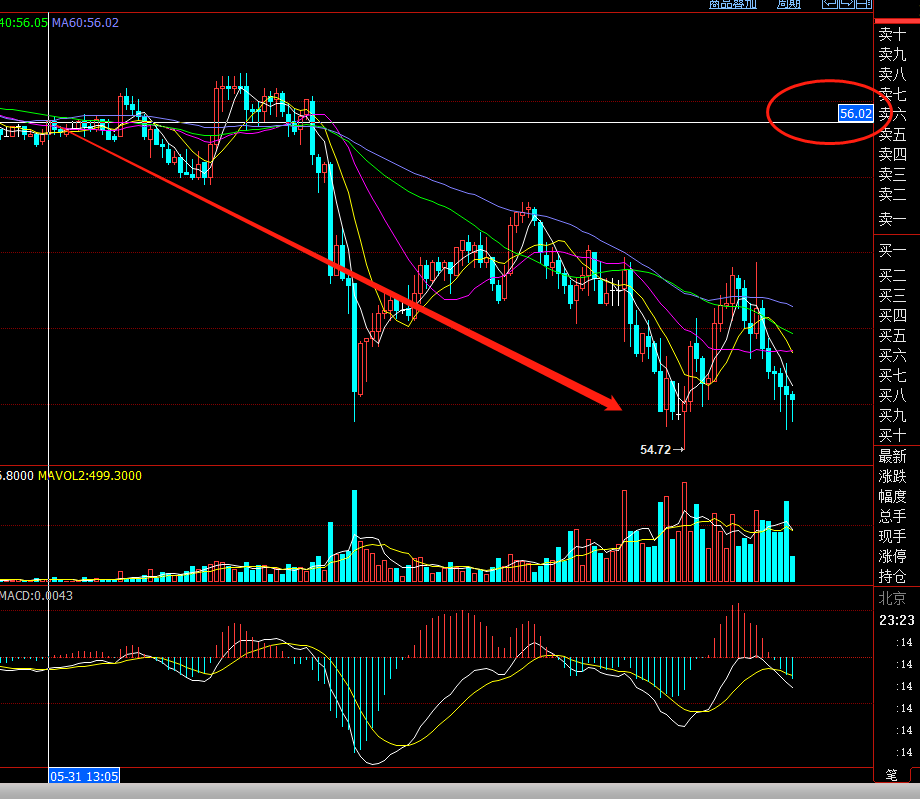The width and height of the screenshot is (920, 799).
Task: Click the 总手 total volume field
Action: (x=892, y=516)
